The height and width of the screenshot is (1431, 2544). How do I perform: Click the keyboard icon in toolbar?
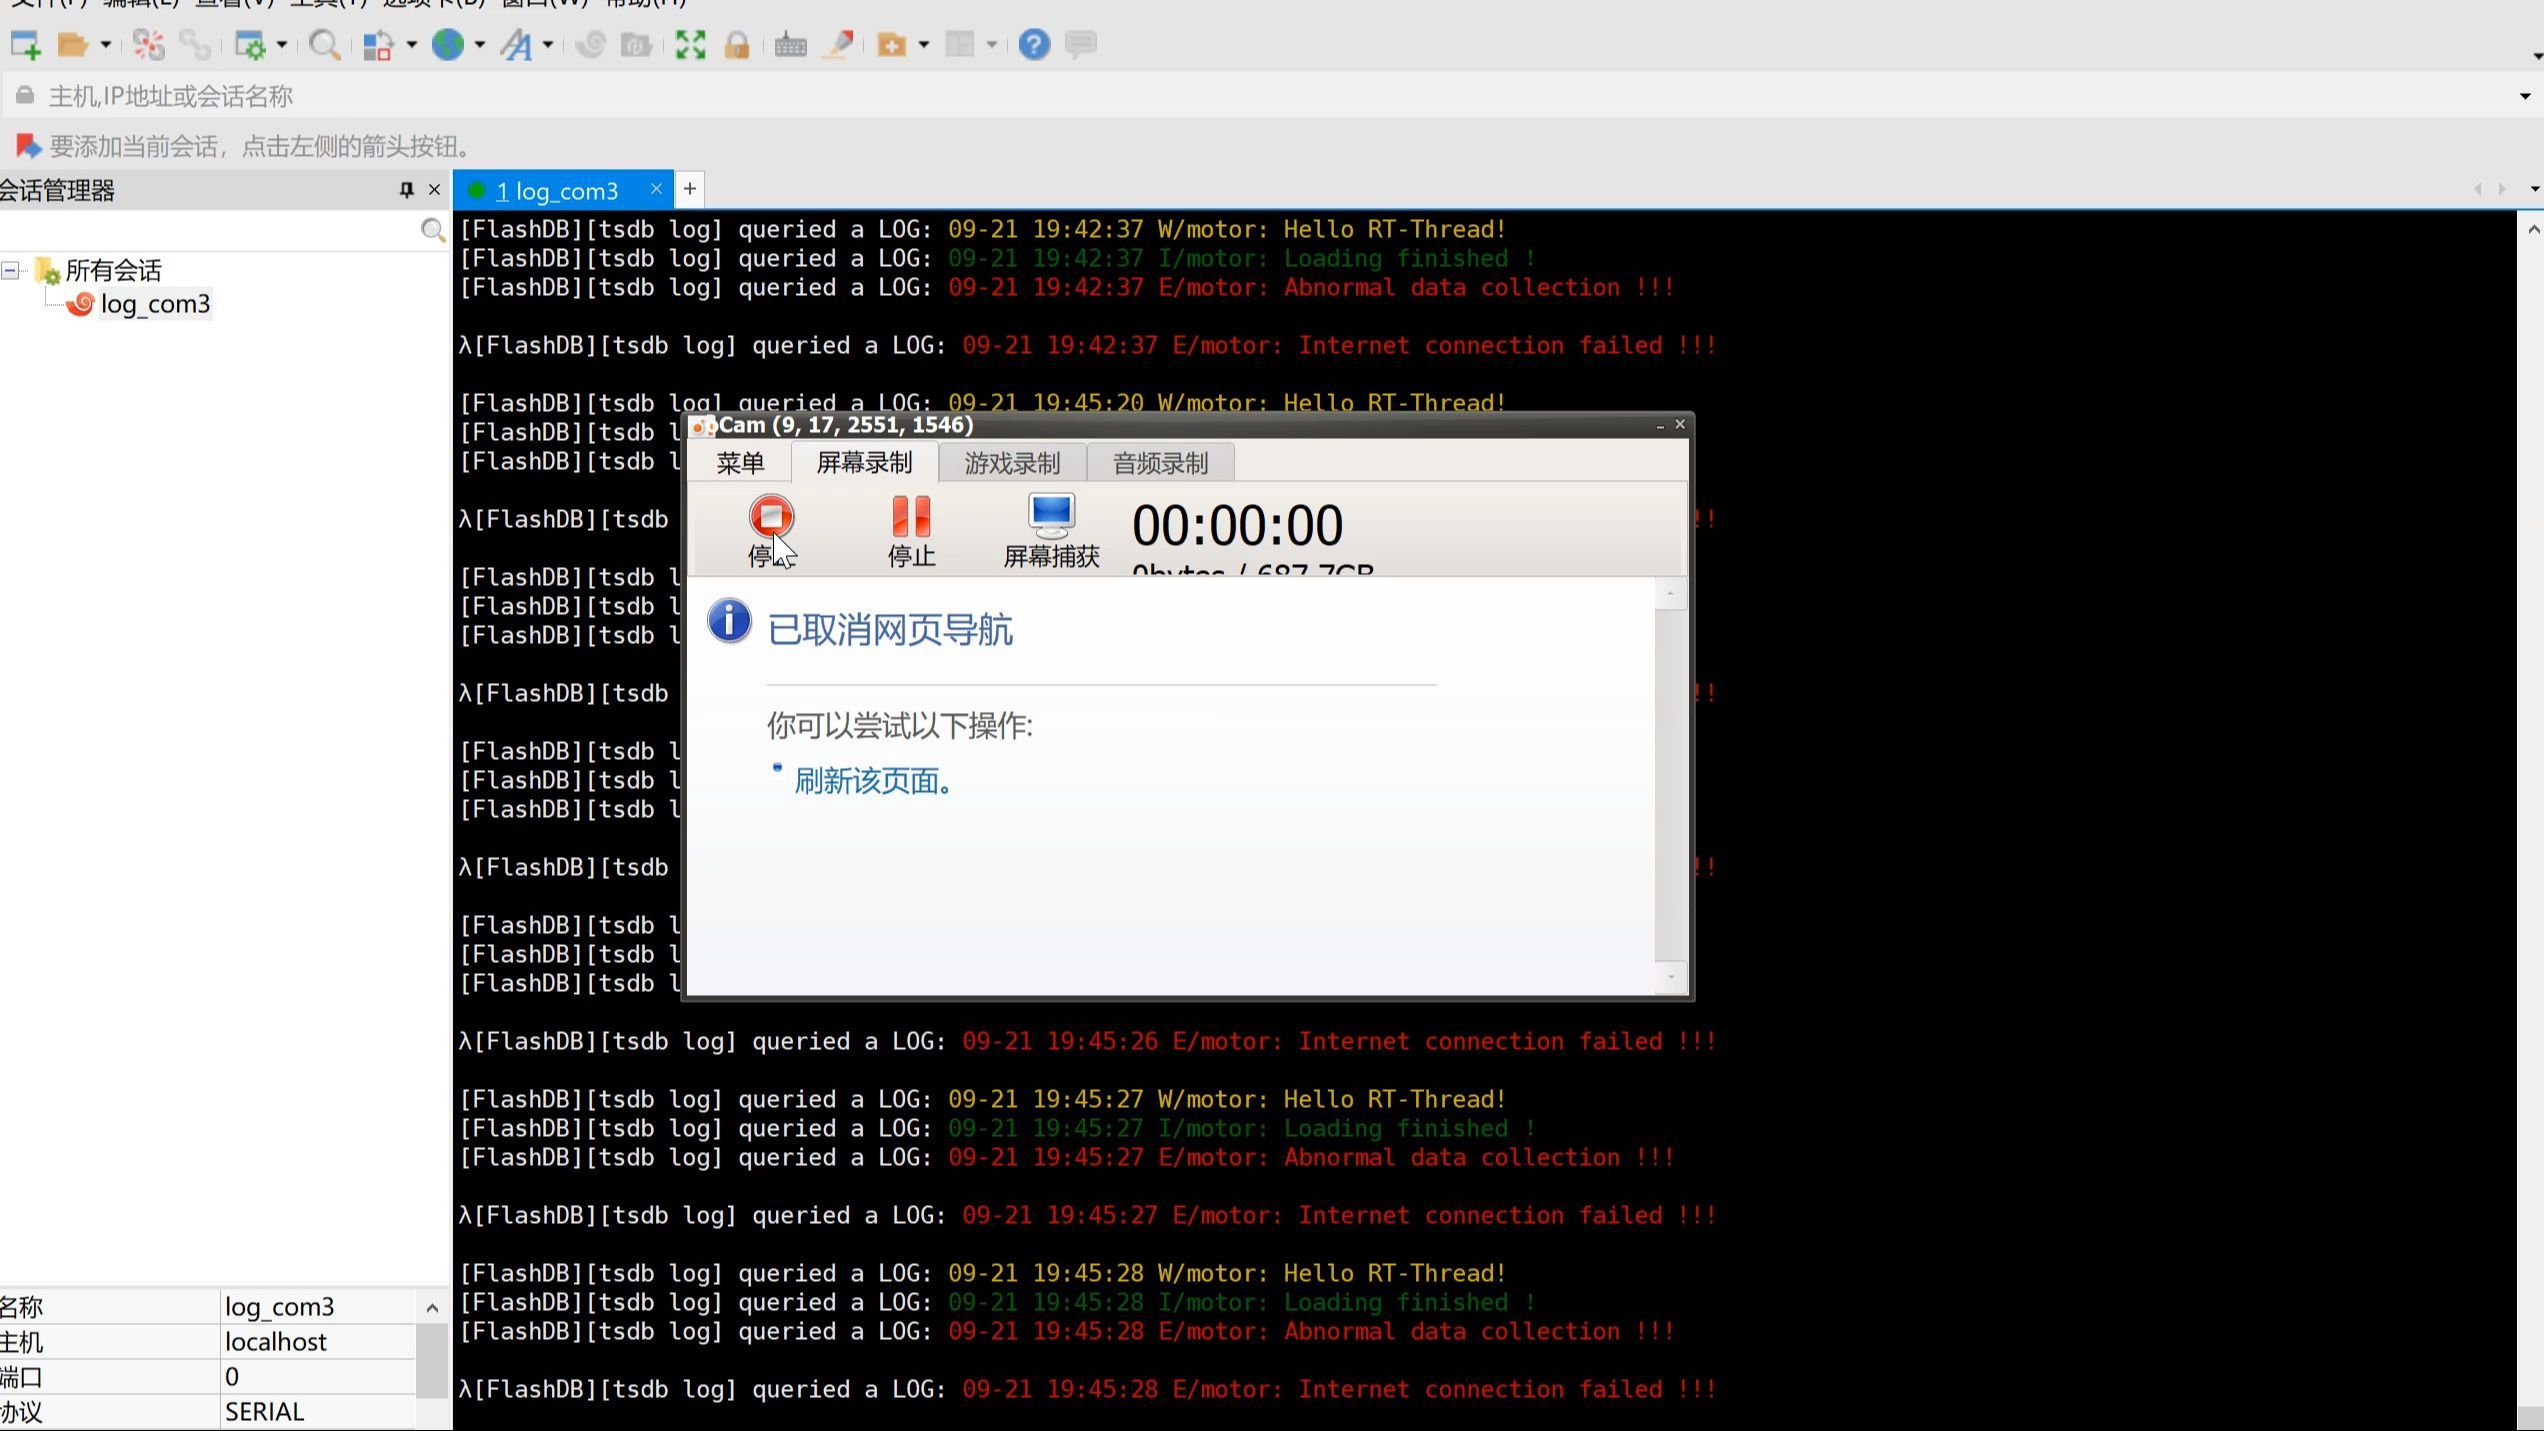(x=790, y=45)
